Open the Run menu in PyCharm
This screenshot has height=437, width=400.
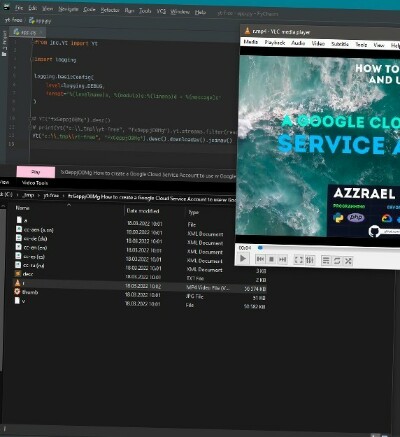click(x=129, y=10)
